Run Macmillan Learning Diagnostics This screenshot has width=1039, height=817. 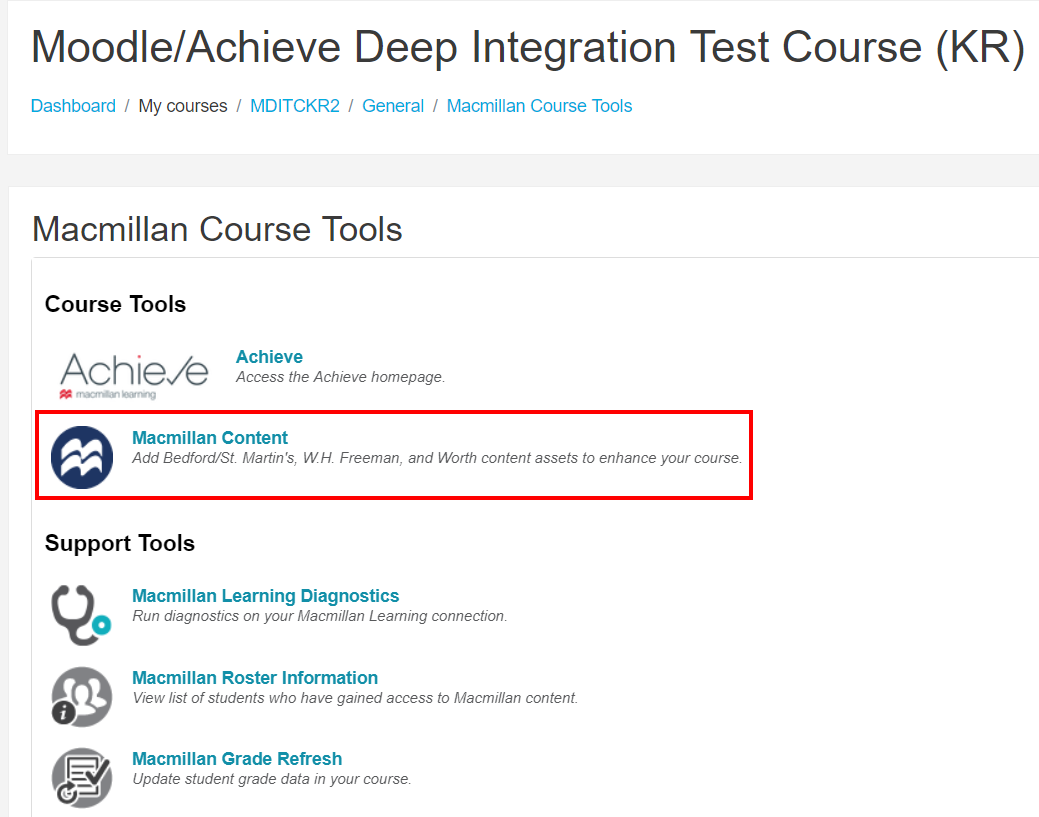[x=265, y=595]
